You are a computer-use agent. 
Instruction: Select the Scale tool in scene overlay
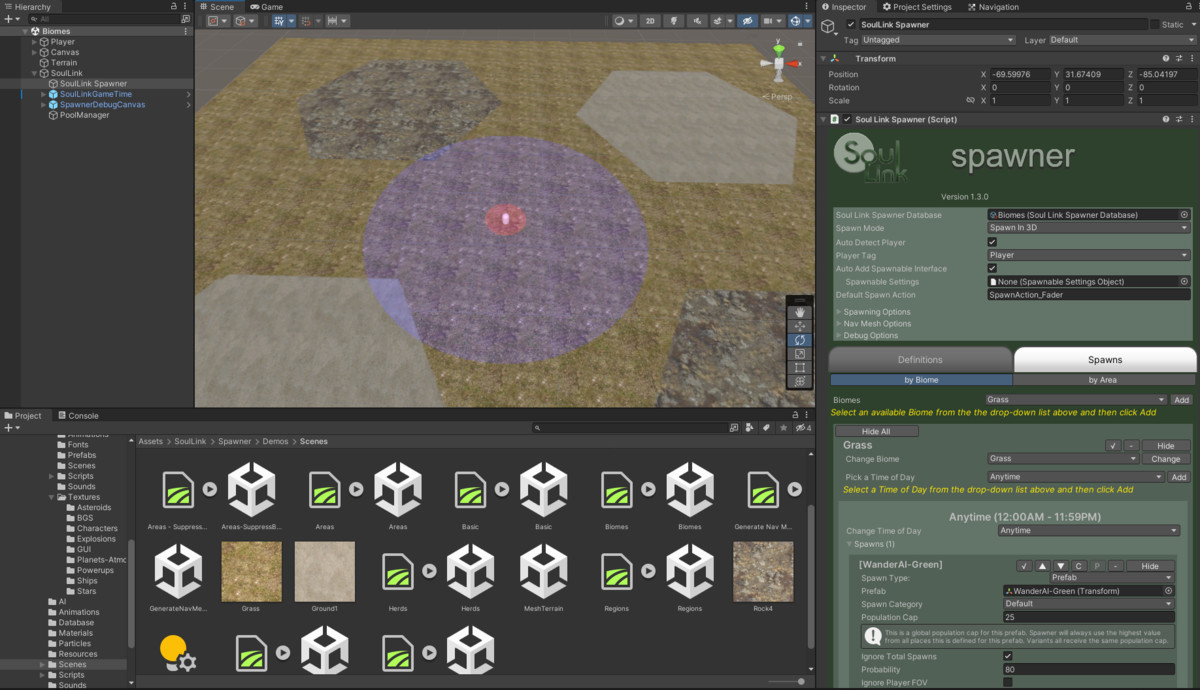800,354
